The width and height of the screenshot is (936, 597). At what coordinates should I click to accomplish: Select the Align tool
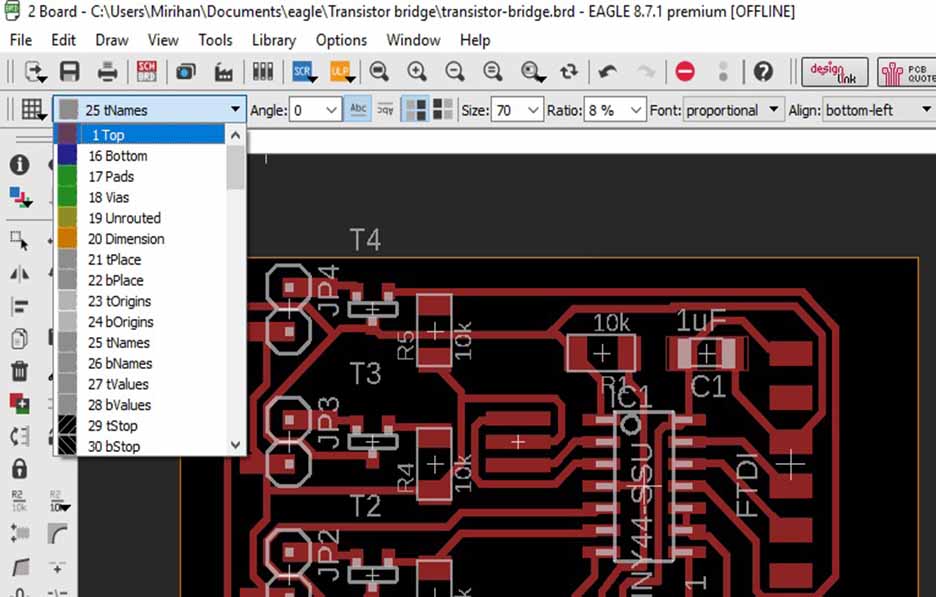coord(20,307)
